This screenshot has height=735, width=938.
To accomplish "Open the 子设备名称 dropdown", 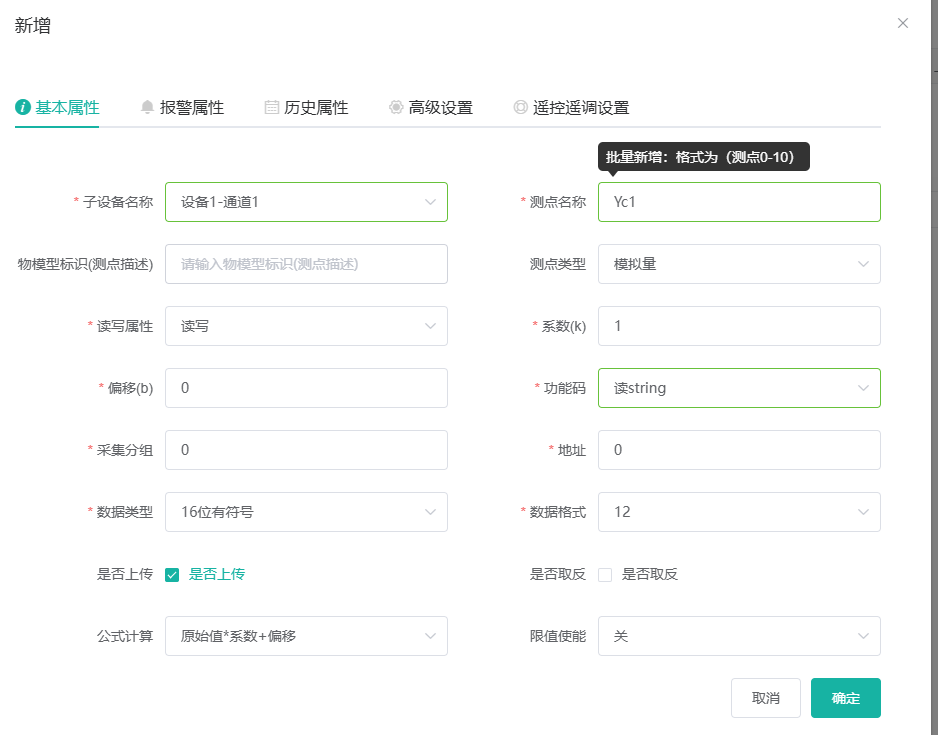I will coord(306,202).
